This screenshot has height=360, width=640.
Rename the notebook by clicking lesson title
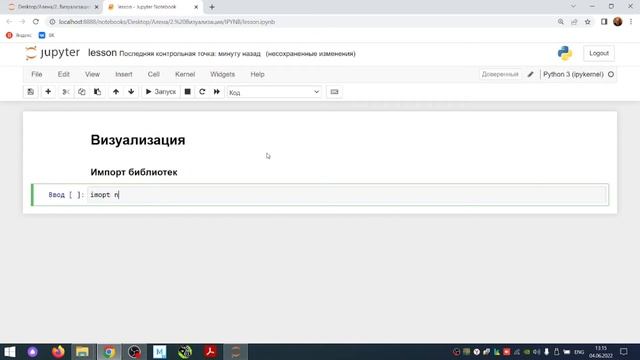click(102, 53)
